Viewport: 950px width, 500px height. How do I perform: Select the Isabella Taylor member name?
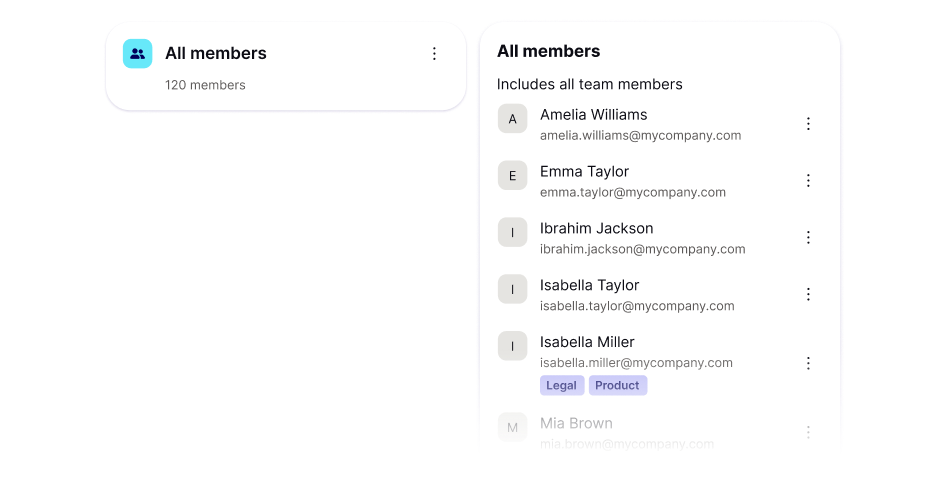coord(589,286)
